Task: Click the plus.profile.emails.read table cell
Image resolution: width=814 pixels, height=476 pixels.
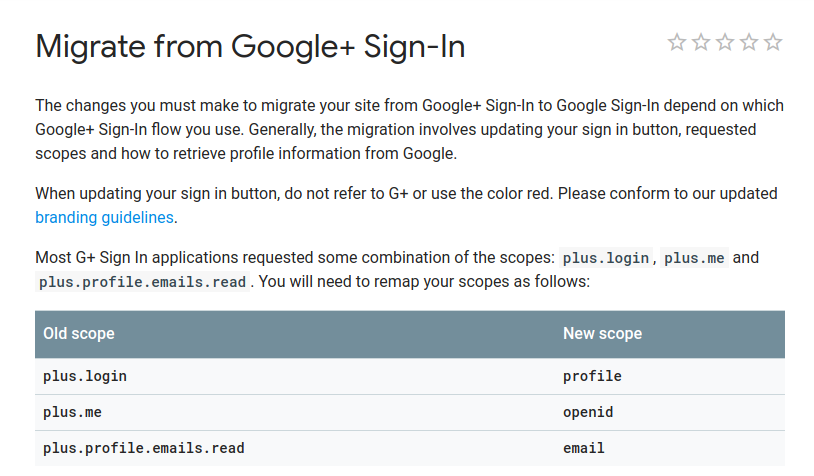Action: [x=143, y=448]
